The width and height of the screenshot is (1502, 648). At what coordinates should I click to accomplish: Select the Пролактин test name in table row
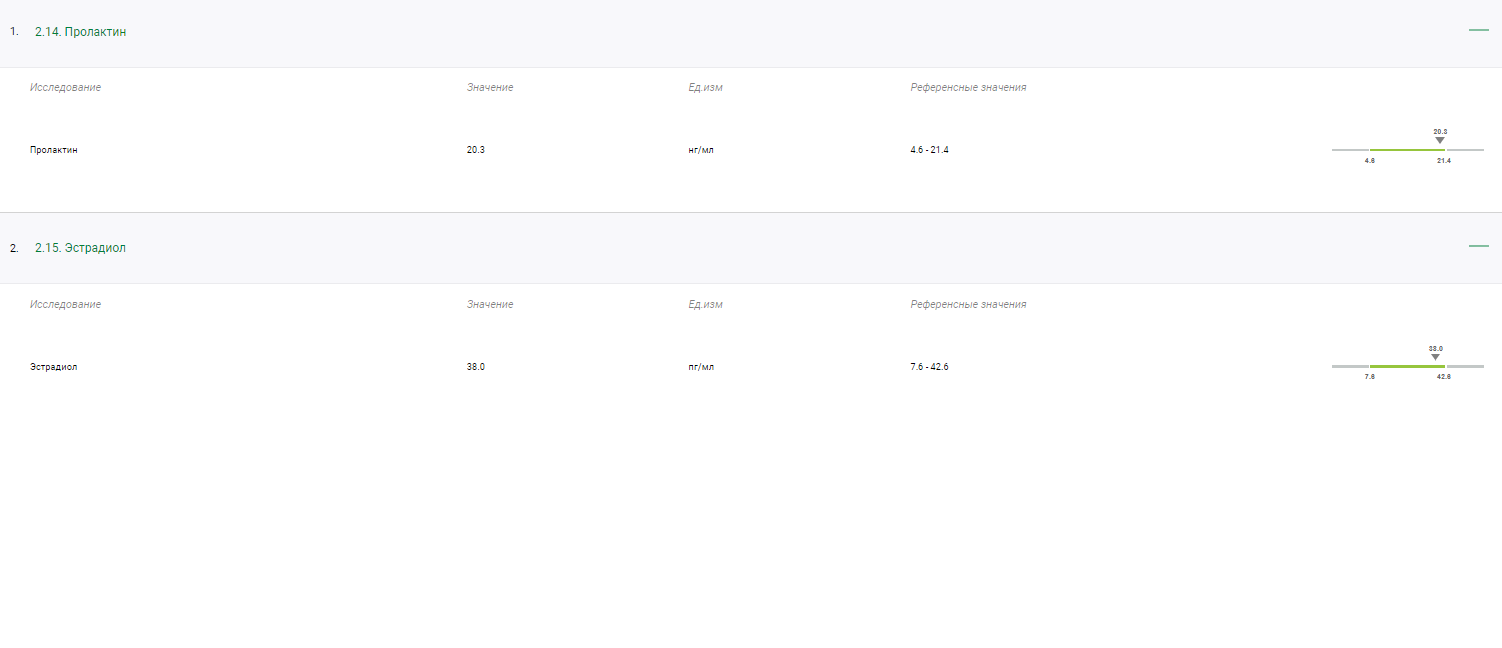click(x=54, y=150)
